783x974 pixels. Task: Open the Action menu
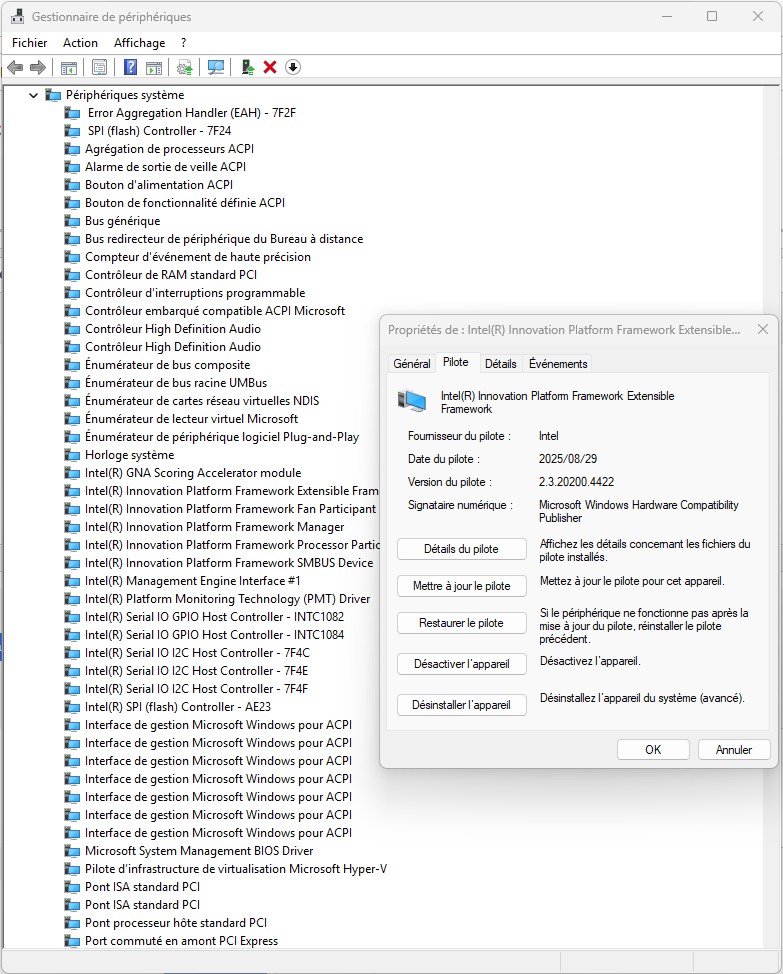coord(80,43)
